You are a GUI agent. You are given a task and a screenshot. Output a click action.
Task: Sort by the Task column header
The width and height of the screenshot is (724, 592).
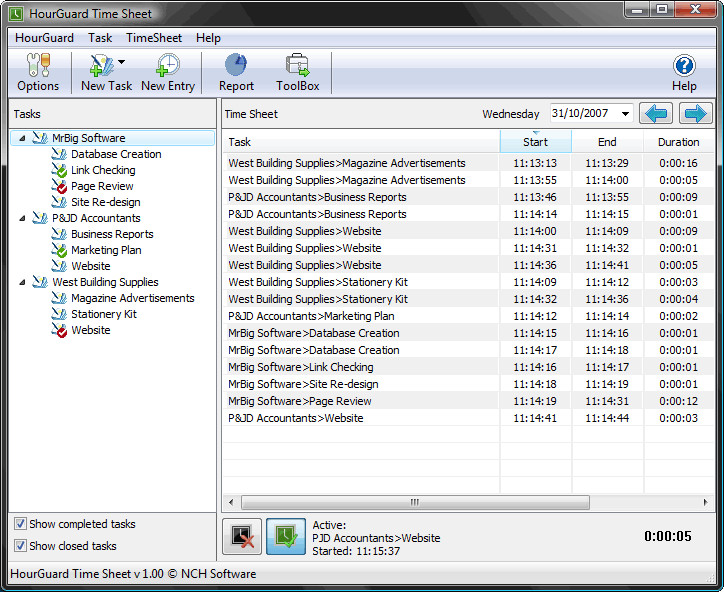(361, 142)
